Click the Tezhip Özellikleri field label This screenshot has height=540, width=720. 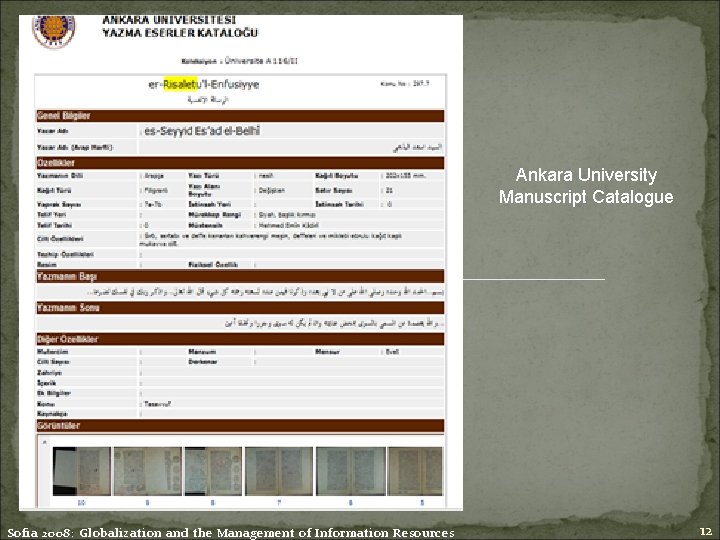click(65, 254)
